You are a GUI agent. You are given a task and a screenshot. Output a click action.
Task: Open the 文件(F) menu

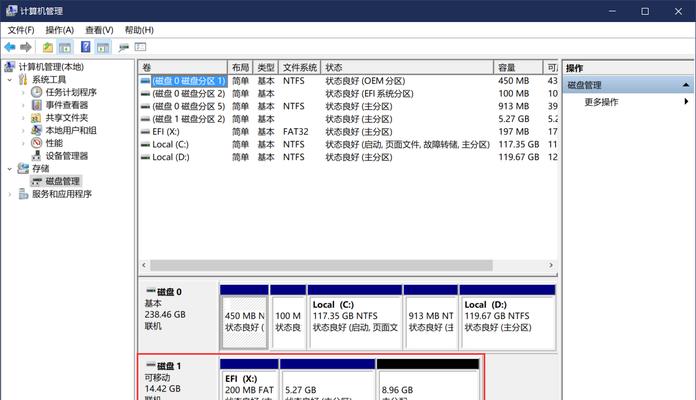click(x=21, y=30)
